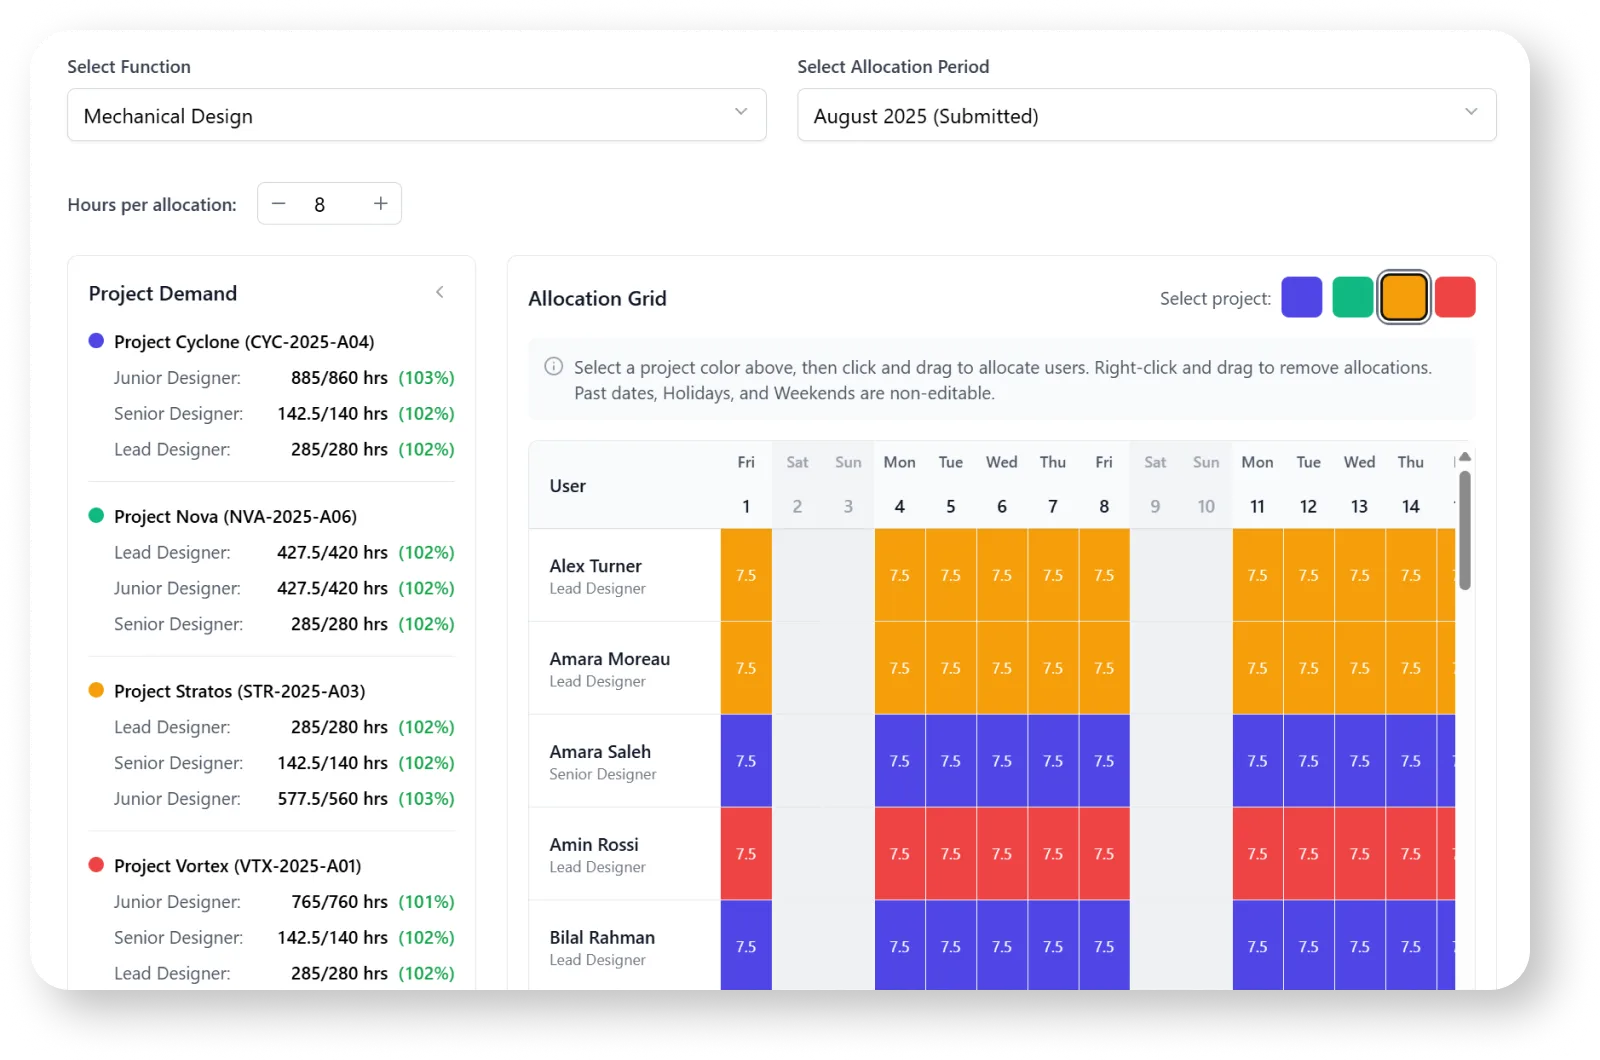Click the Mon 4 column header
The image size is (1600, 1060).
click(x=899, y=484)
